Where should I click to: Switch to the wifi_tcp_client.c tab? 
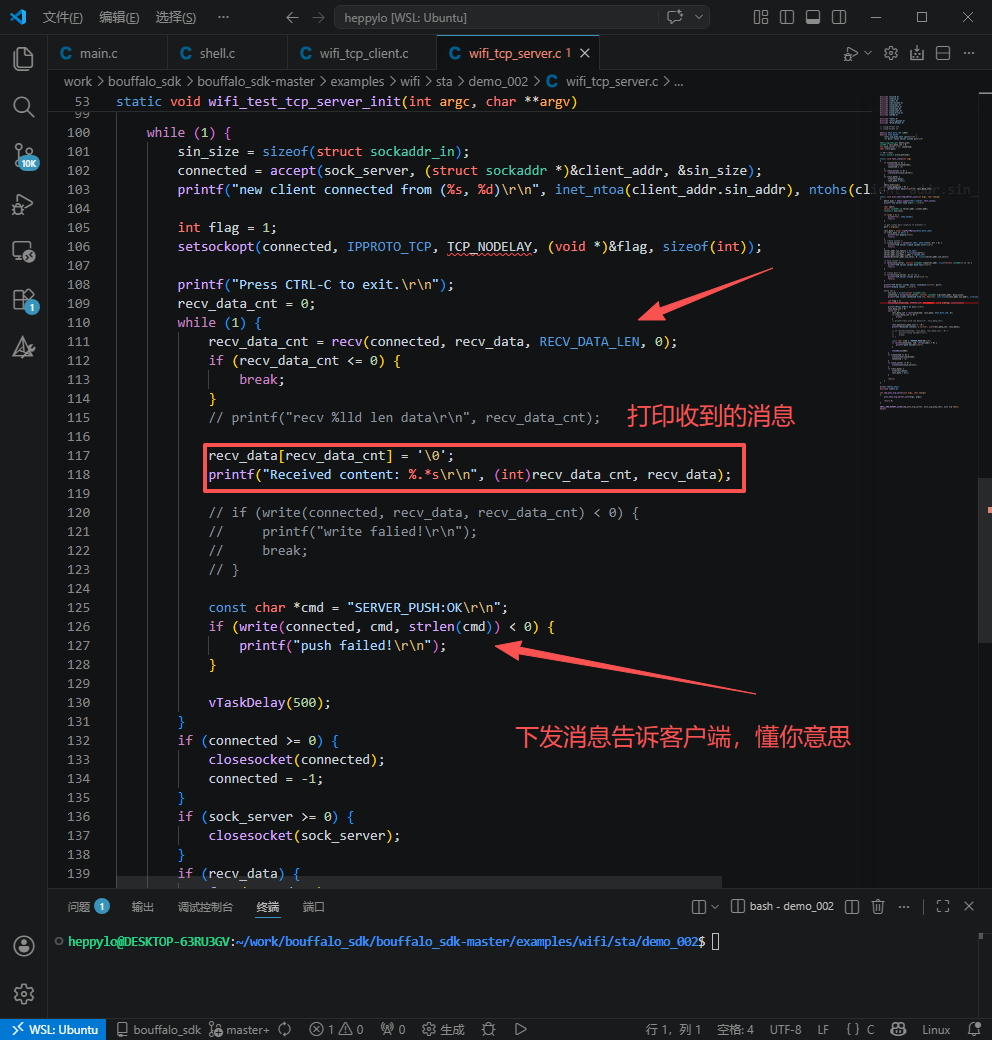click(360, 54)
